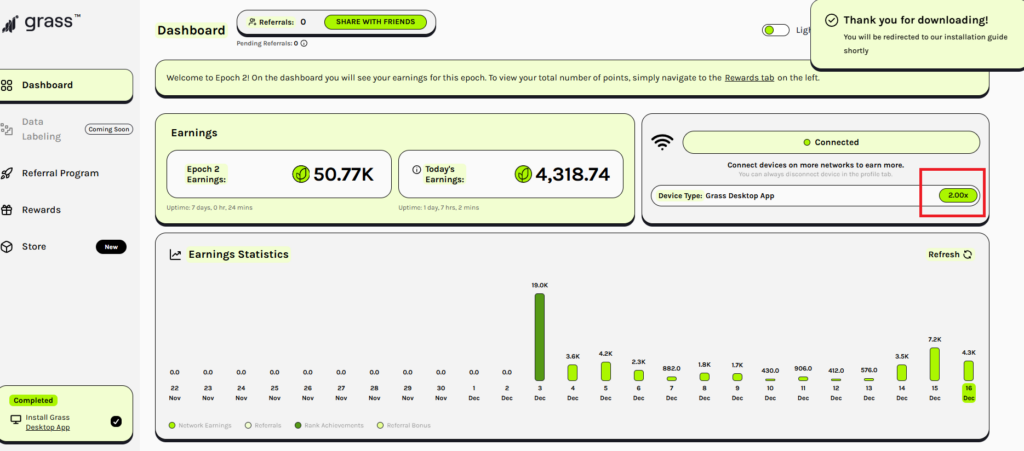Click the 2.00x multiplier badge
Screen dimensions: 1024x451
click(958, 195)
